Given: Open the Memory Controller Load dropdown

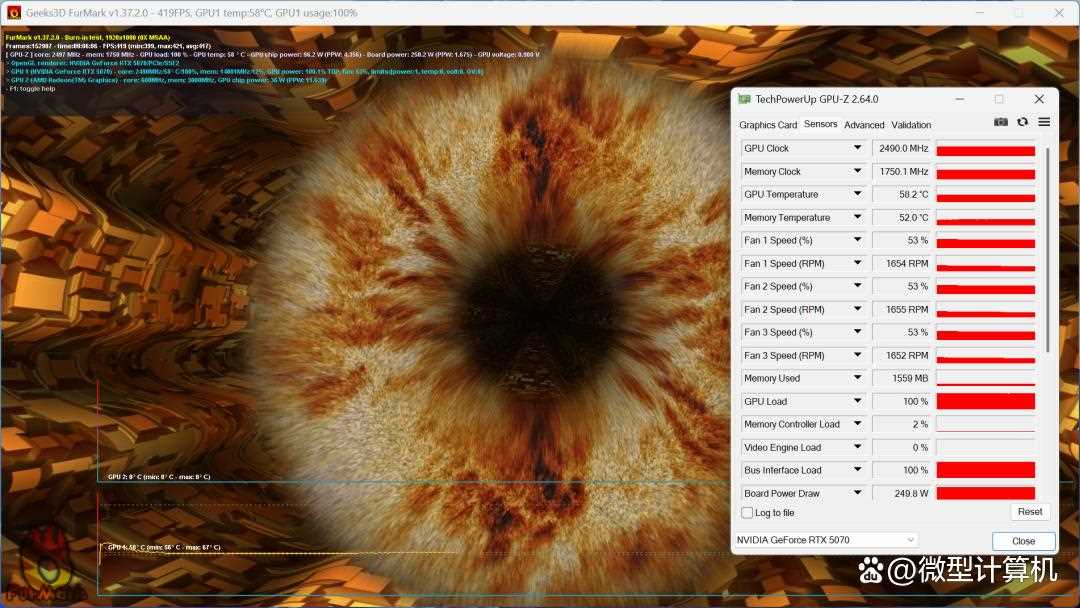Looking at the screenshot, I should coord(858,424).
